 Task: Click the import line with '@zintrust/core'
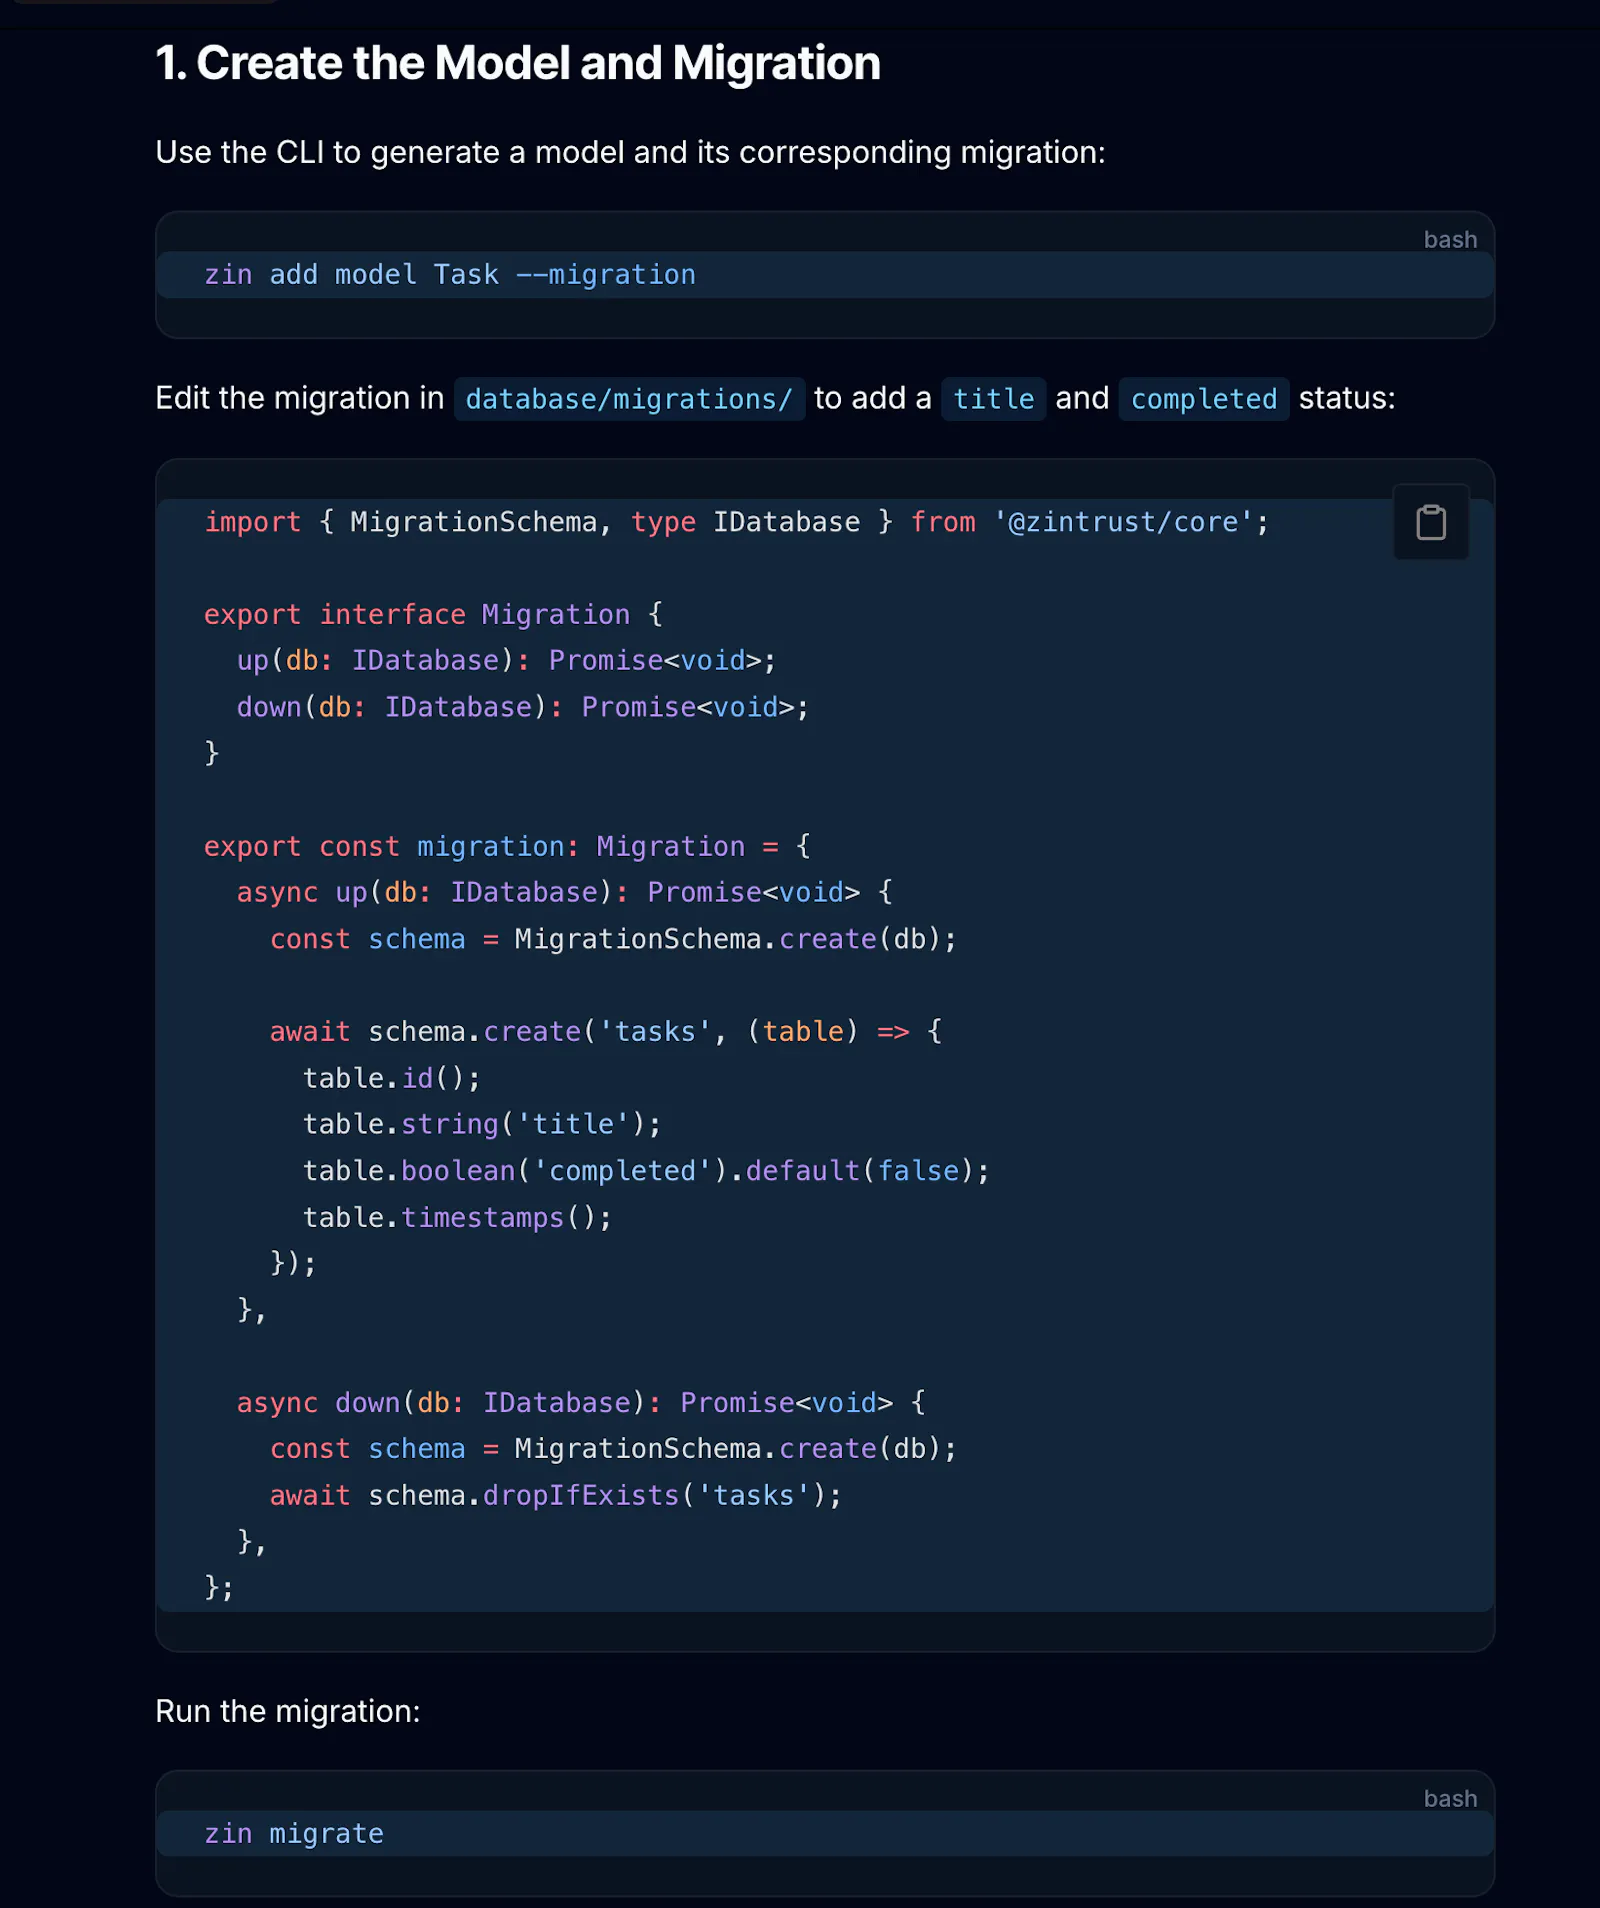click(x=737, y=522)
